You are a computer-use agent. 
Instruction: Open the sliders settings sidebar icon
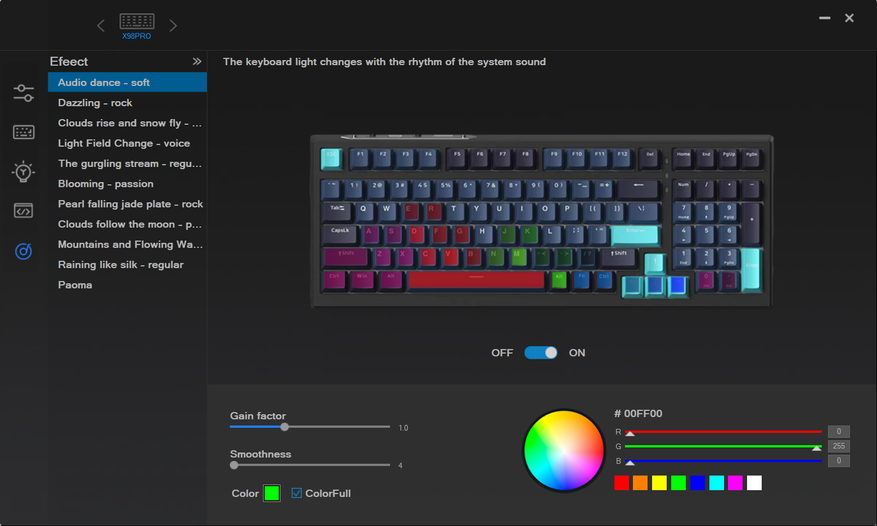(x=23, y=93)
